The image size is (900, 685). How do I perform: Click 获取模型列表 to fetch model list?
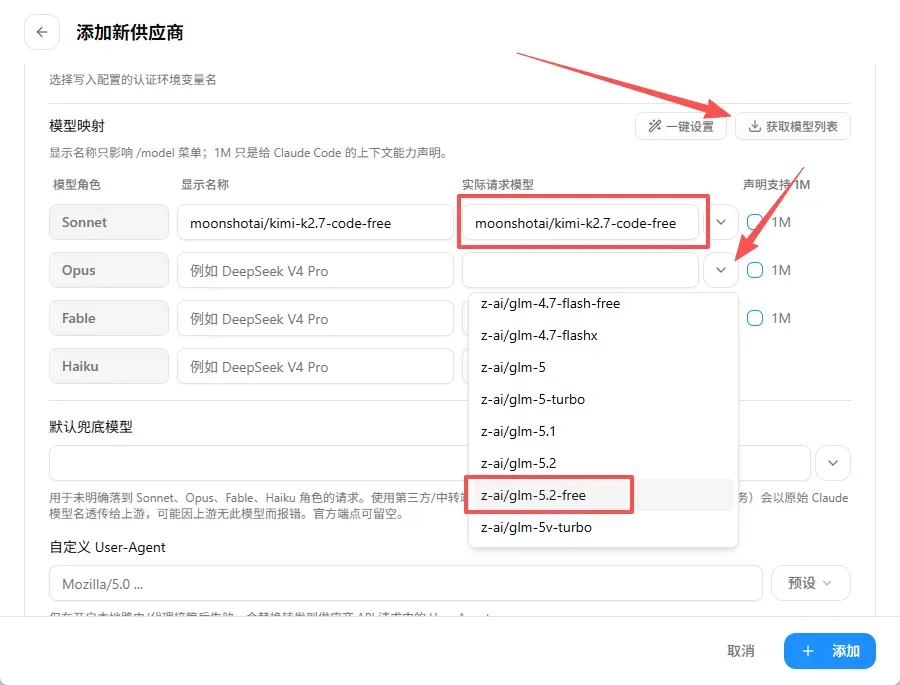[793, 126]
